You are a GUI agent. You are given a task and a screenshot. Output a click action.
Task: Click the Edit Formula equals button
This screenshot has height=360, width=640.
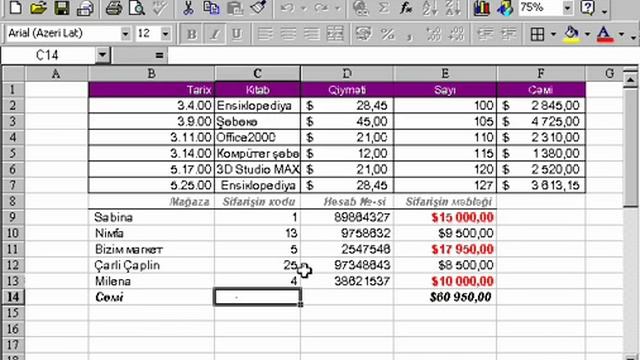pos(159,55)
